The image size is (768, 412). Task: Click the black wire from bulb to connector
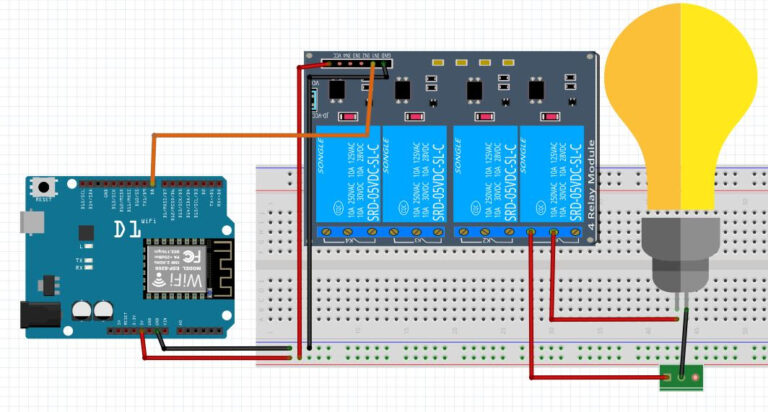click(684, 340)
